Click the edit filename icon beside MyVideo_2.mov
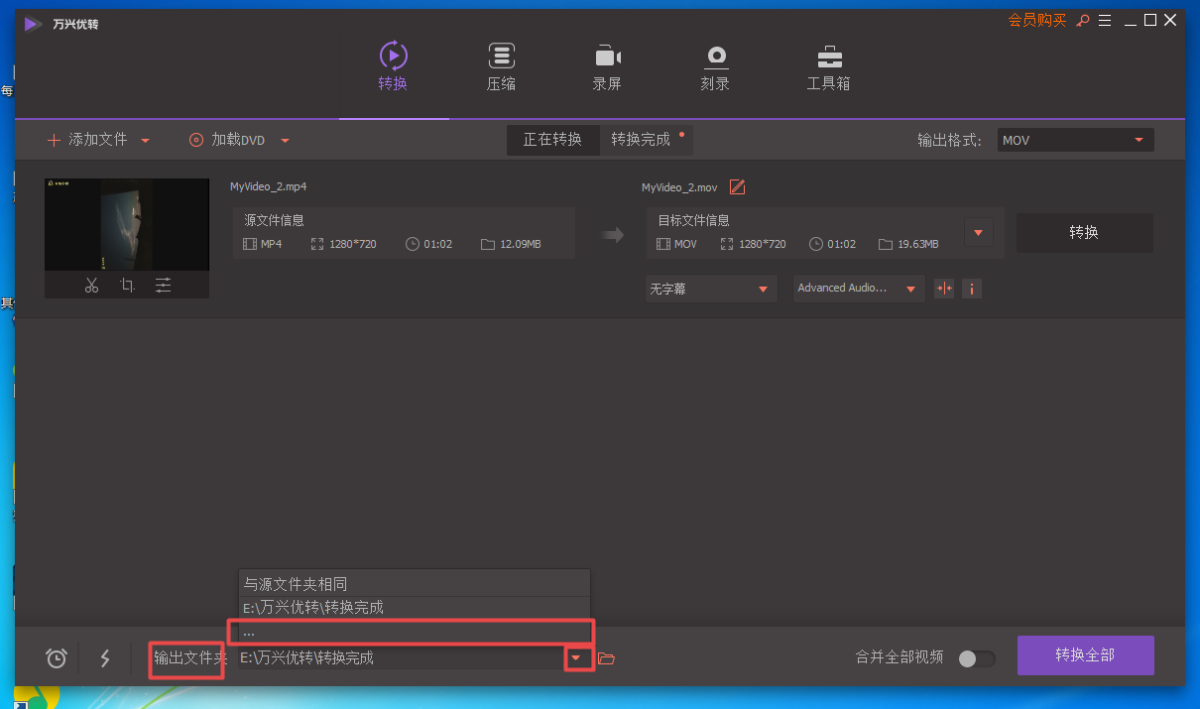The height and width of the screenshot is (709, 1200). 737,187
